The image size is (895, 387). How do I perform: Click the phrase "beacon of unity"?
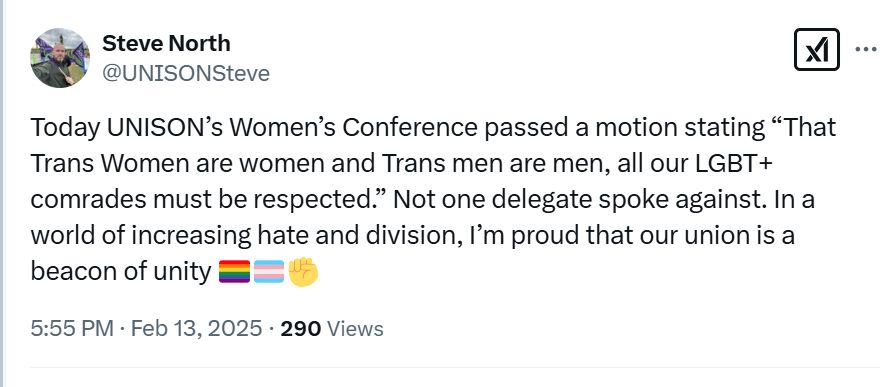121,272
